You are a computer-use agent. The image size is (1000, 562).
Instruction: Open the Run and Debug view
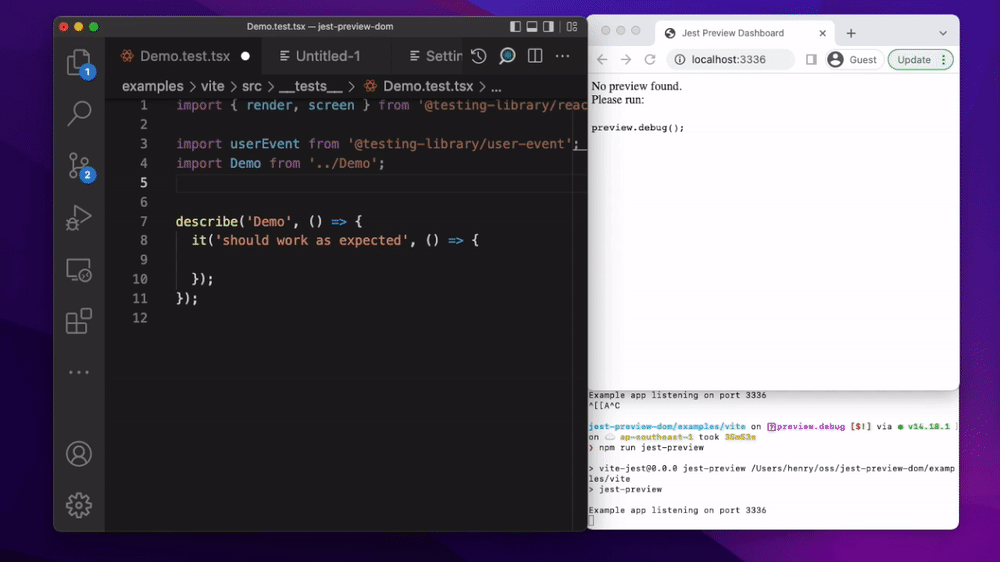coord(79,218)
